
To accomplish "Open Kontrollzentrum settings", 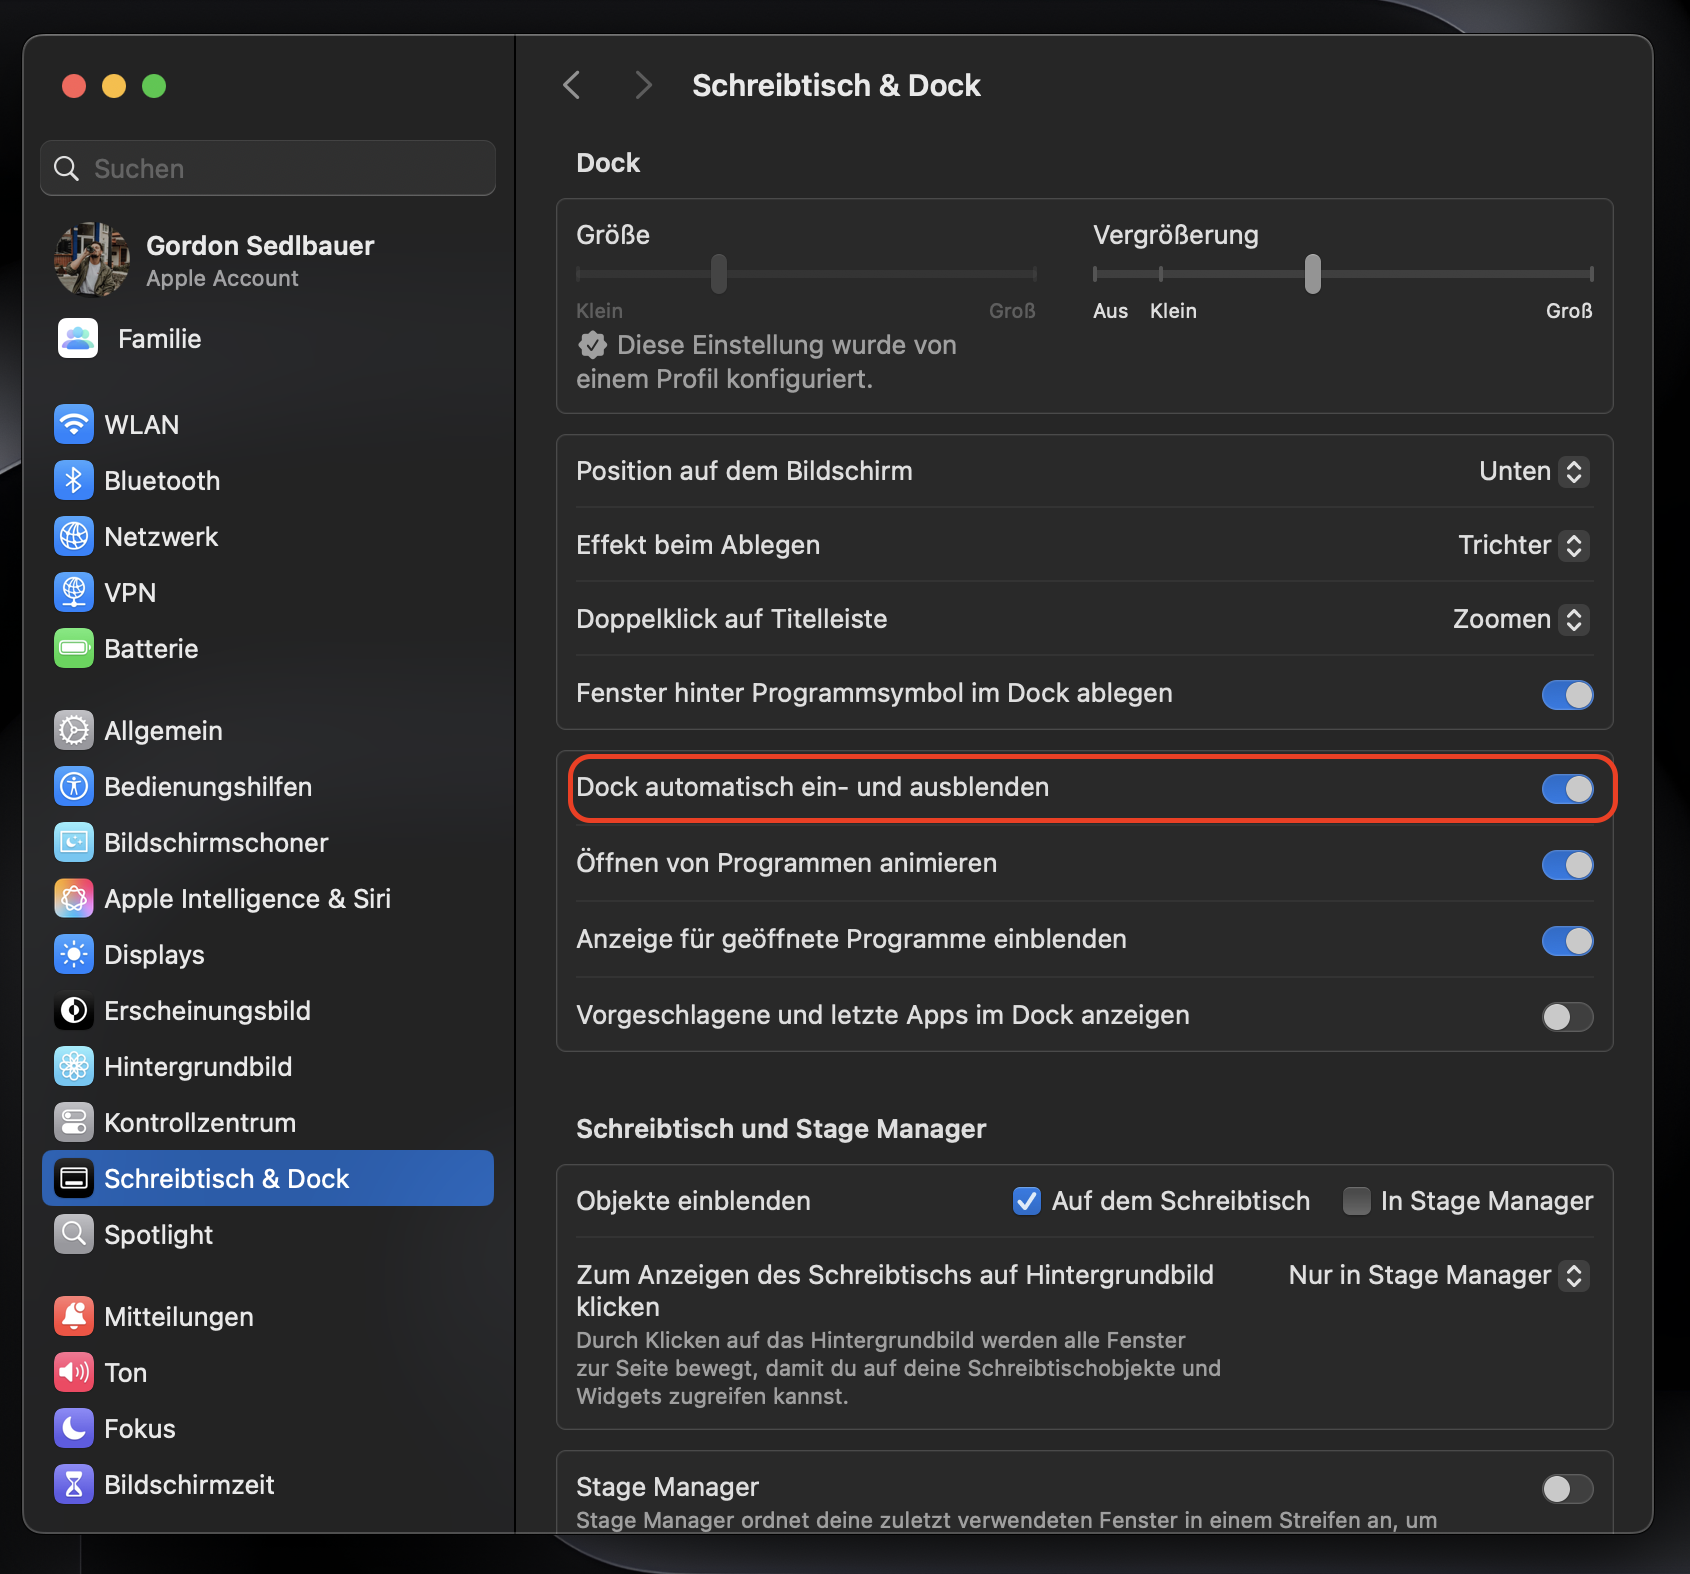I will (73, 1122).
